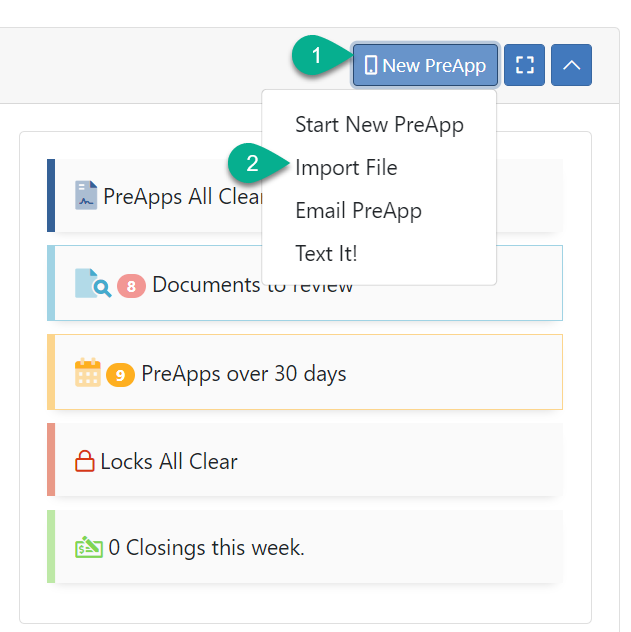
Task: Open Locks All Clear card
Action: [x=169, y=462]
